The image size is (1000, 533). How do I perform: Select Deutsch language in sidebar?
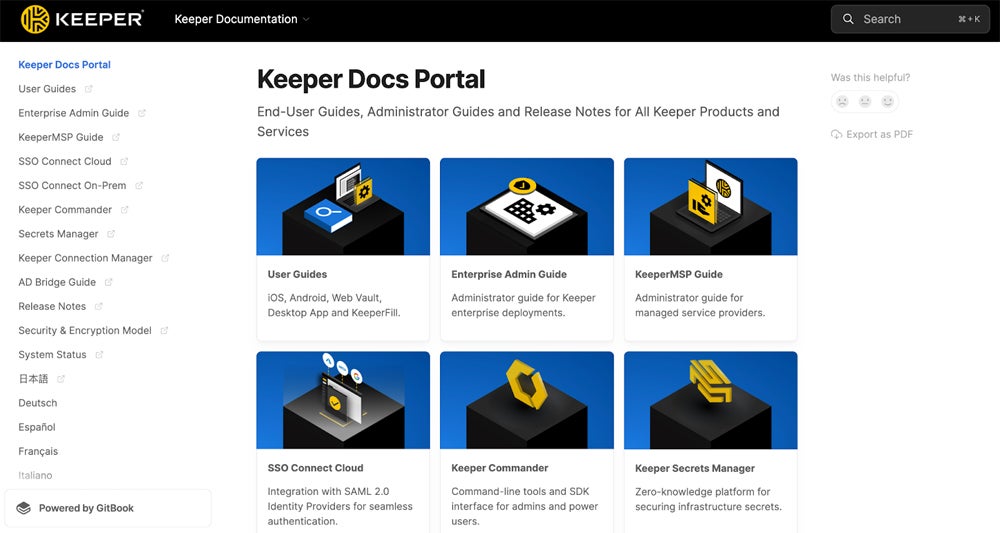(x=38, y=403)
